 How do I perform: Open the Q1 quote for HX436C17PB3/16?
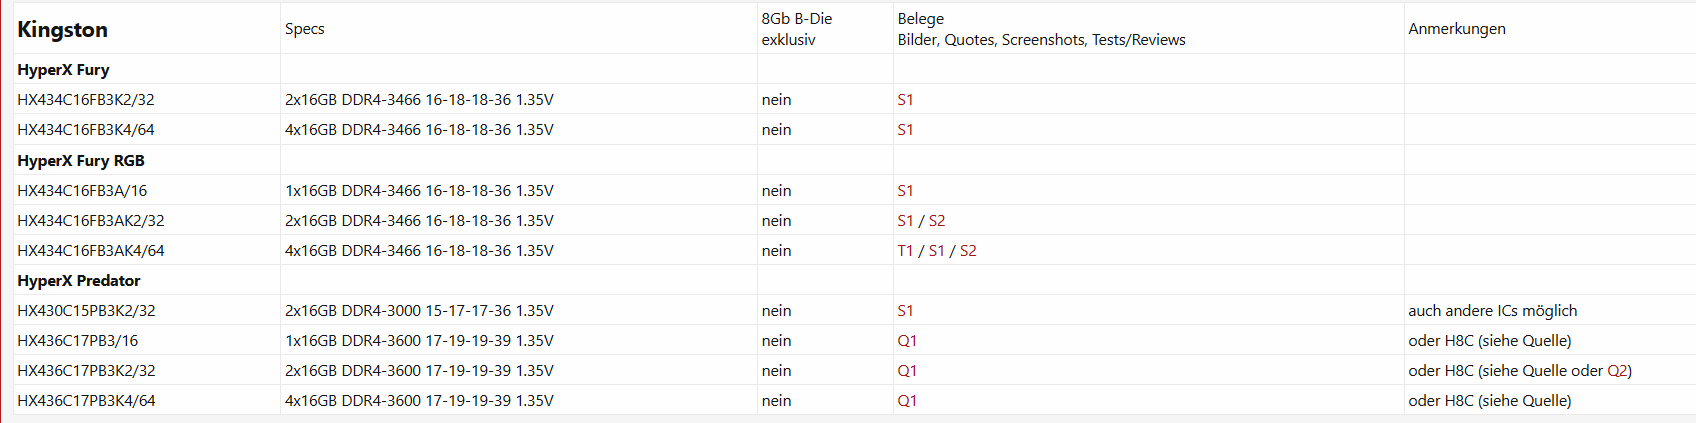907,341
